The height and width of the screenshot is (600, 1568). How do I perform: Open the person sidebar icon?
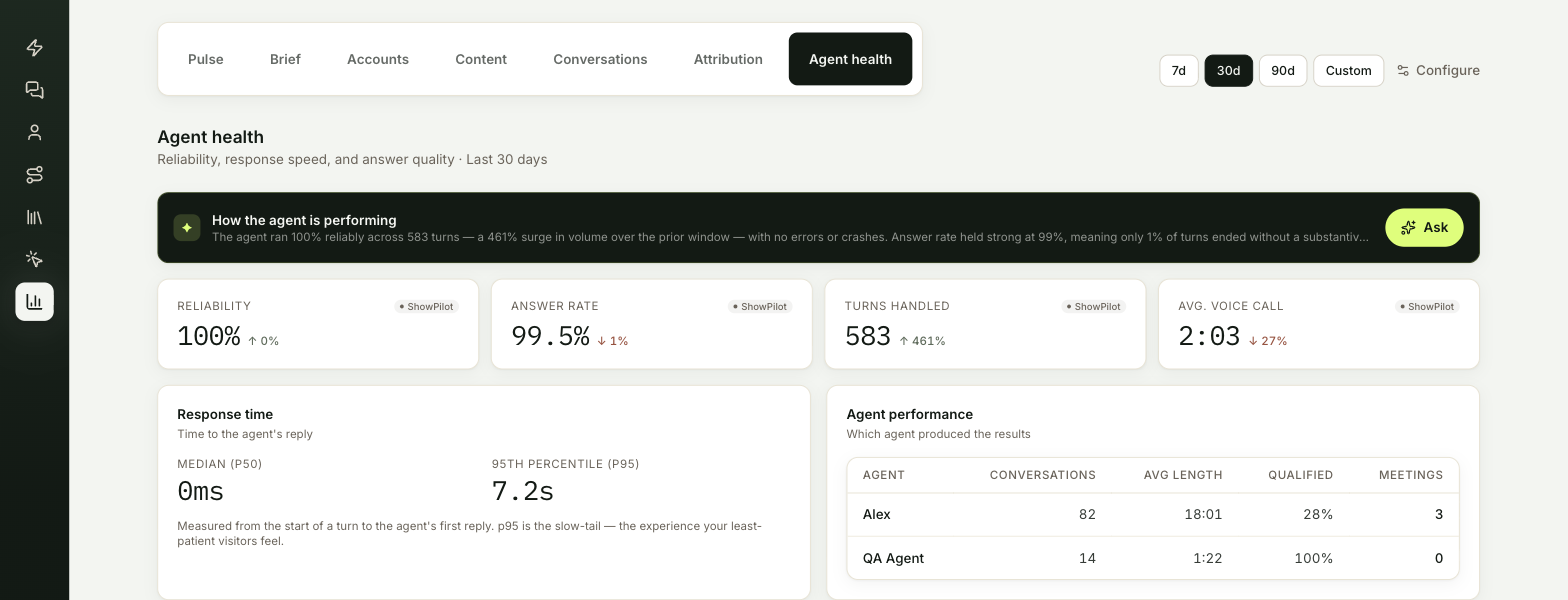coord(34,132)
